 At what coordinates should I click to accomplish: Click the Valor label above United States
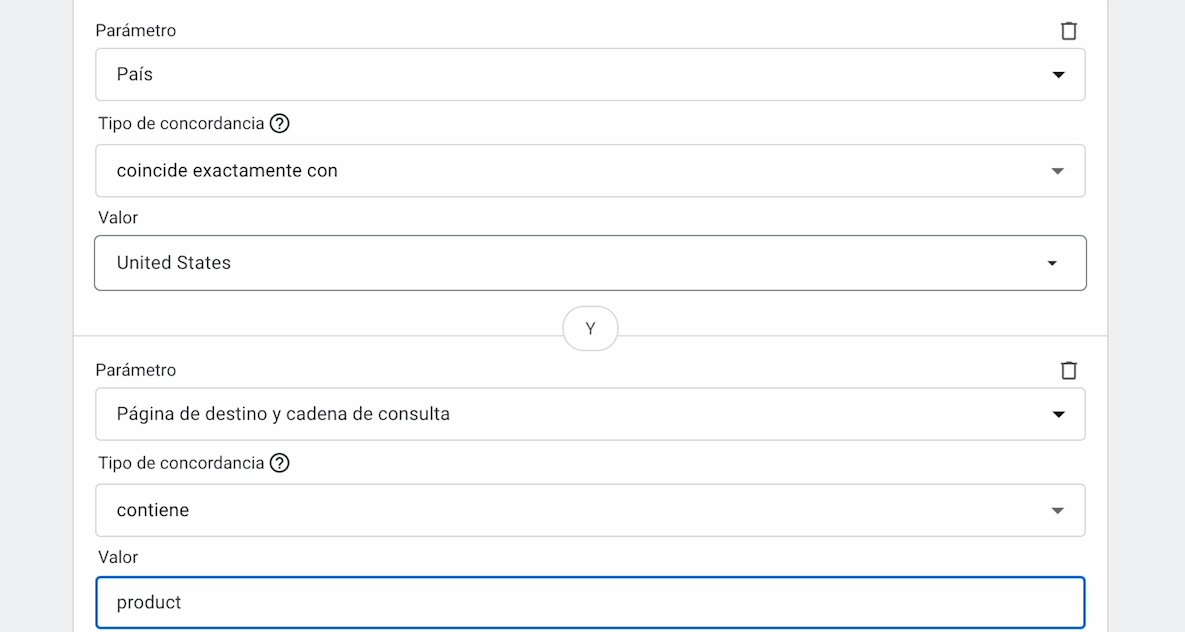pyautogui.click(x=118, y=218)
